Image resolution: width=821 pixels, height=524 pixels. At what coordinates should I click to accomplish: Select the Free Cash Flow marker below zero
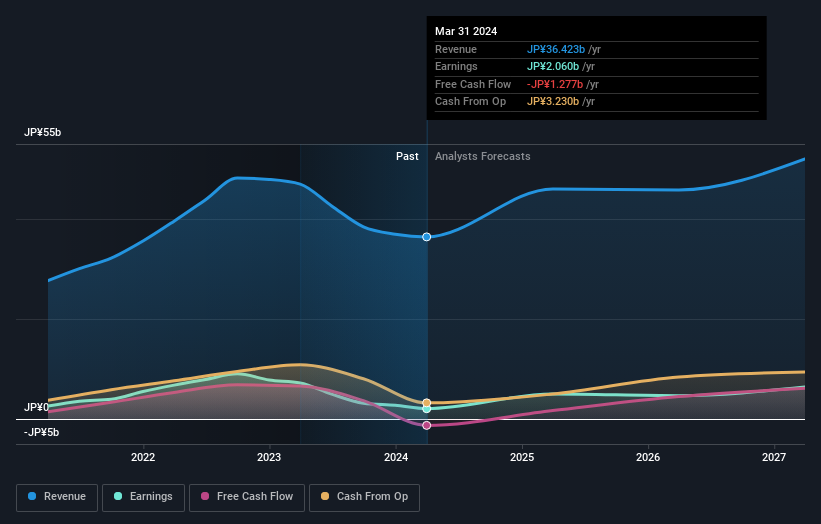click(x=427, y=426)
